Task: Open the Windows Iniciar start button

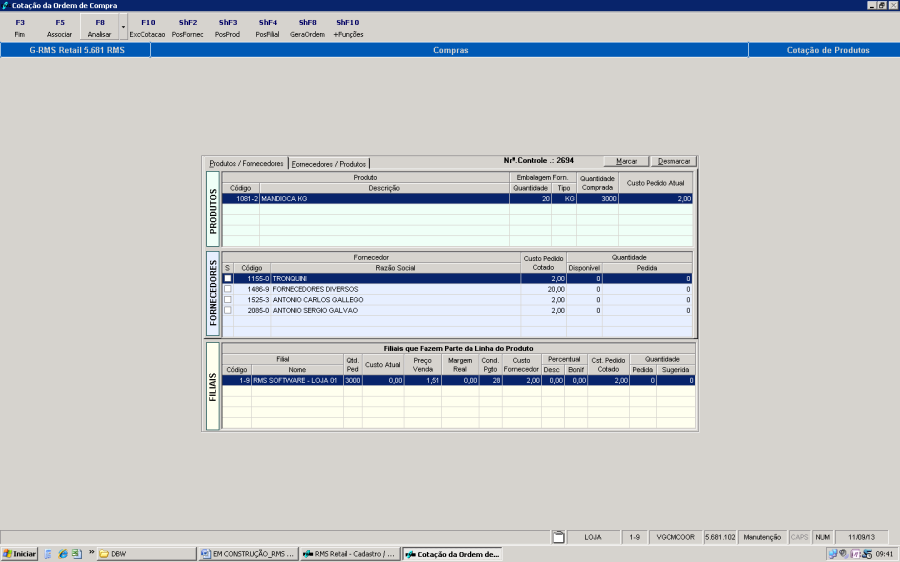Action: point(20,553)
